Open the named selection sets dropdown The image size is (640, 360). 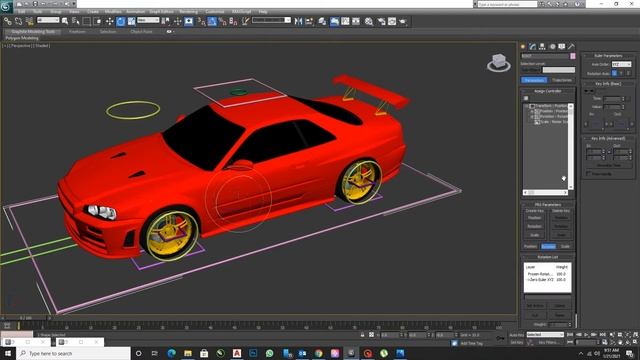point(271,20)
